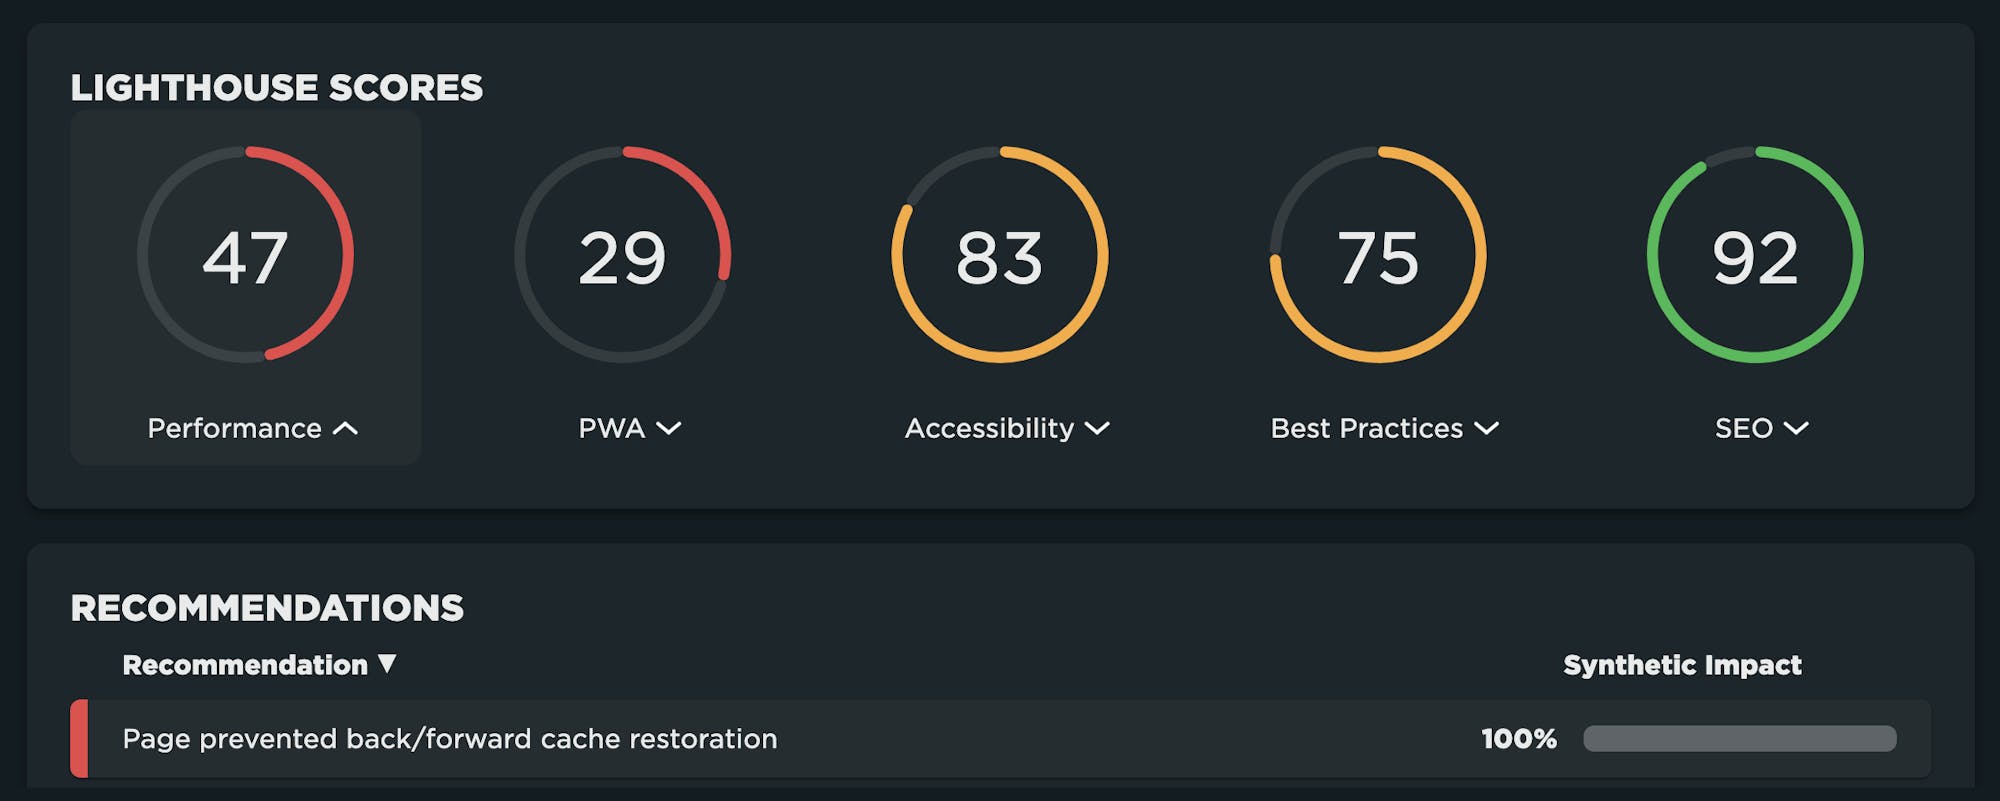Screen dimensions: 2000x801
Task: Expand the PWA score chevron
Action: [x=668, y=429]
